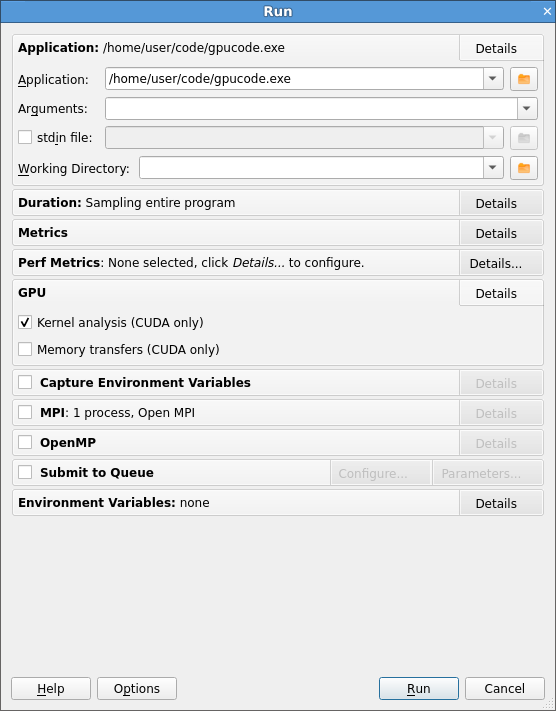Click the queue Parameters... button
This screenshot has width=556, height=711.
tap(488, 473)
